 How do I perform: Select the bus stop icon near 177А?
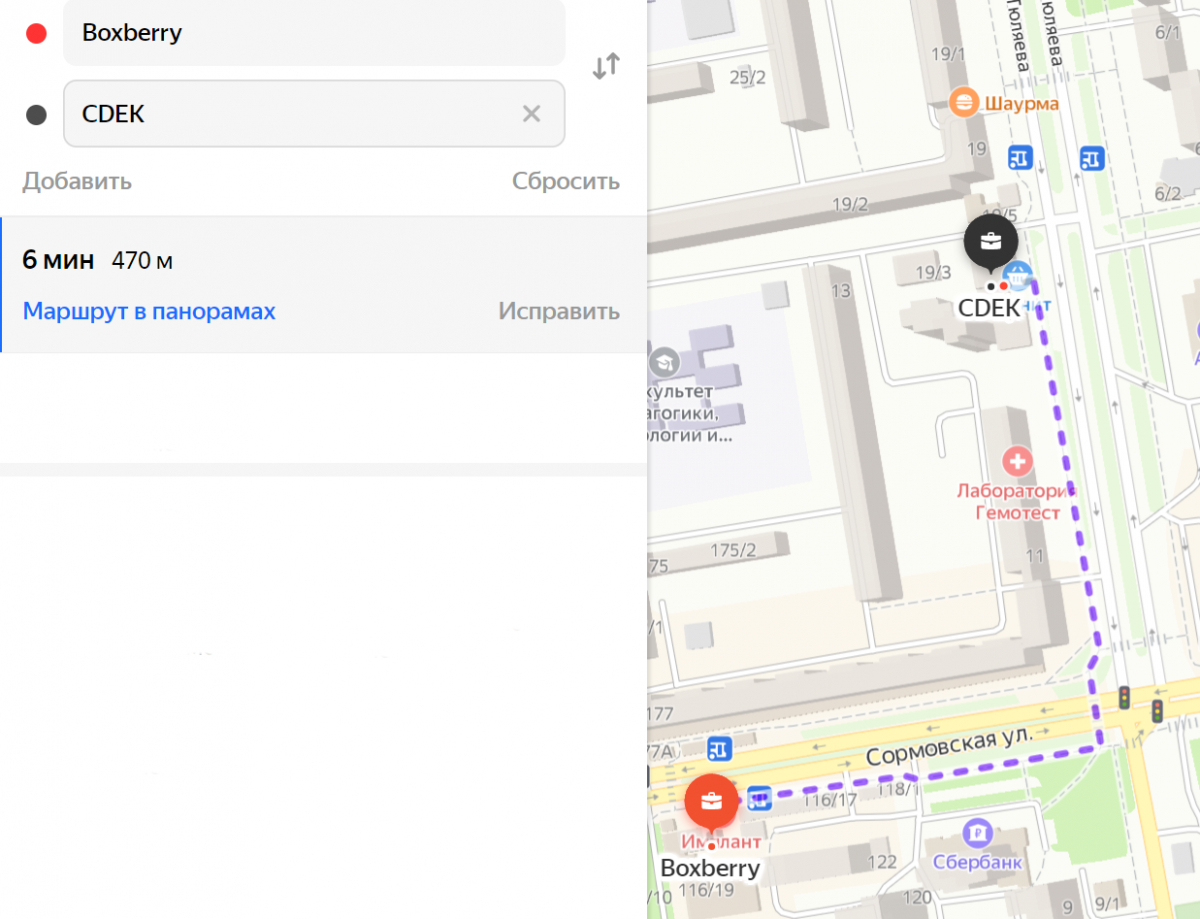click(719, 748)
